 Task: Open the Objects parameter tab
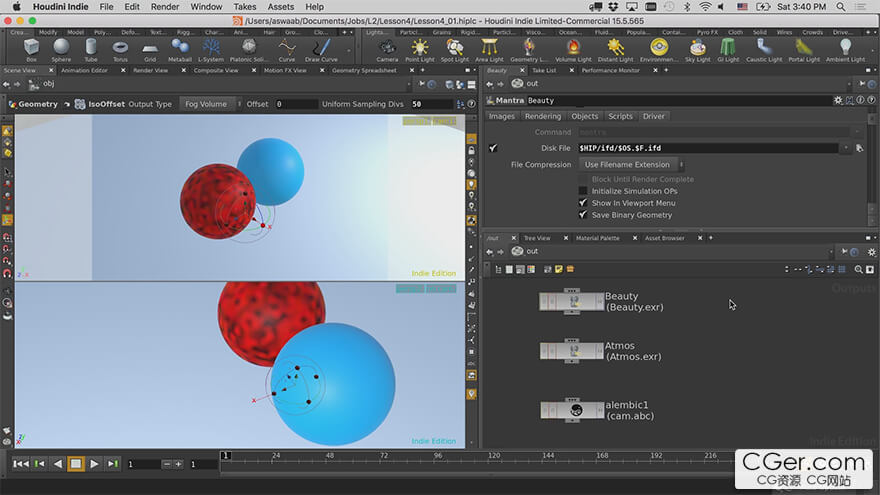click(584, 116)
